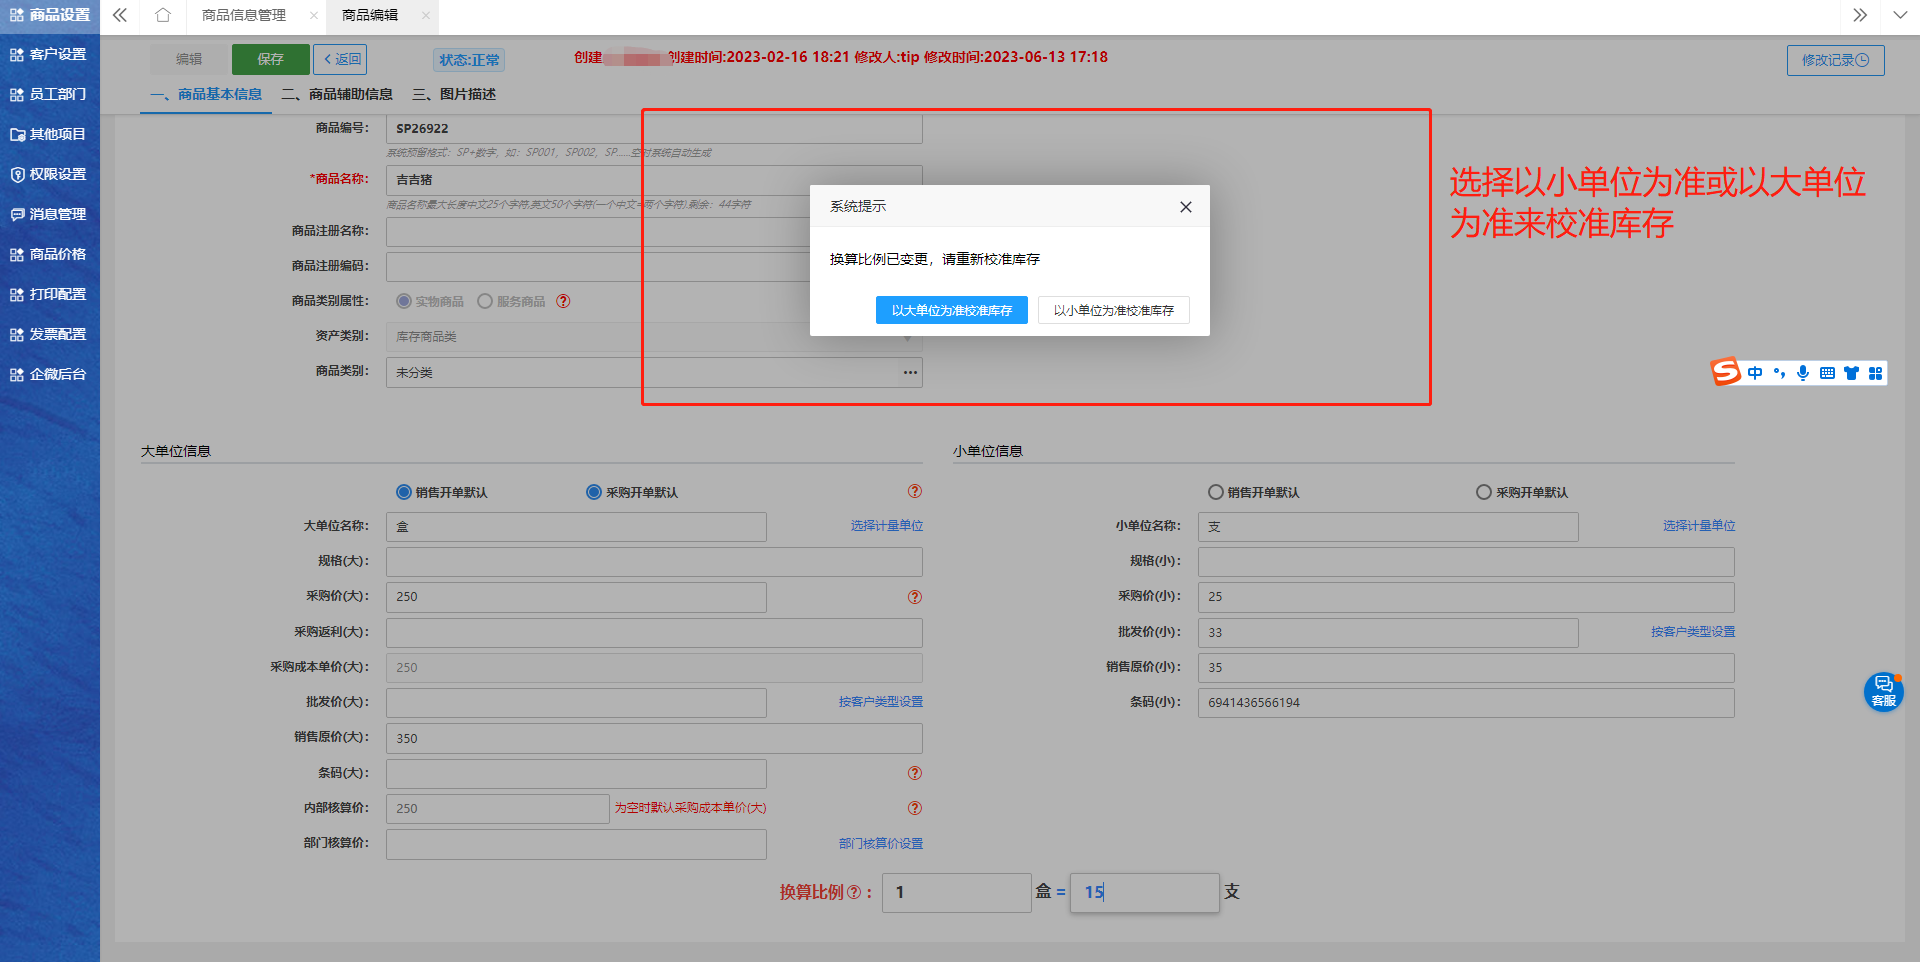
Task: Collapse sidebar with double-left arrow icon
Action: [120, 15]
